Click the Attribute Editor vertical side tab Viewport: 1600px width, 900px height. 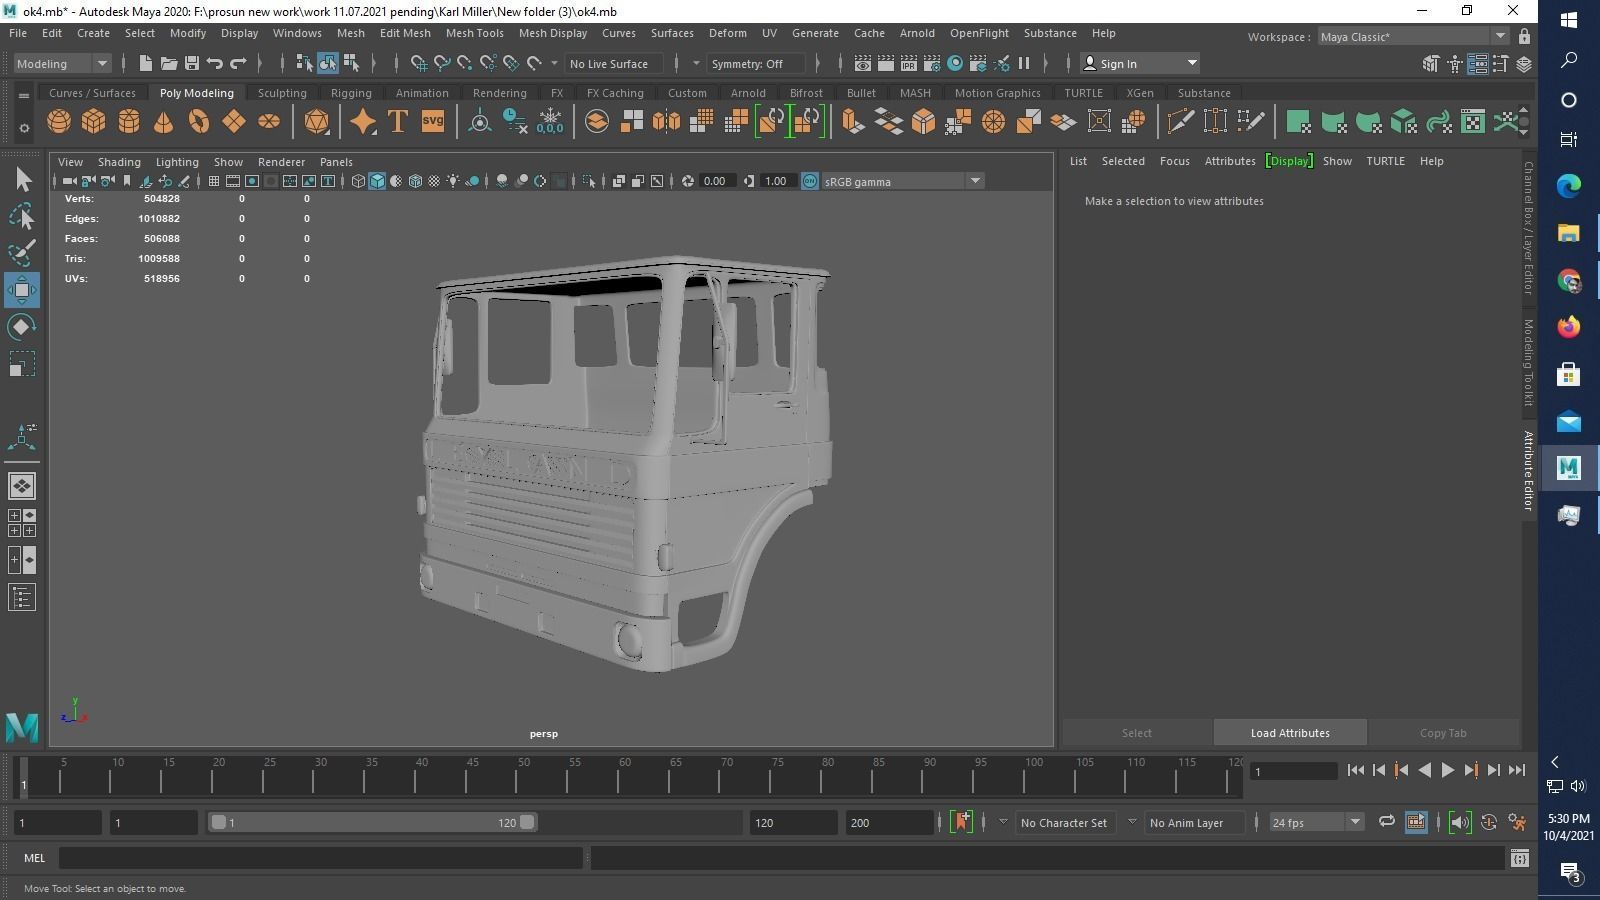tap(1528, 470)
